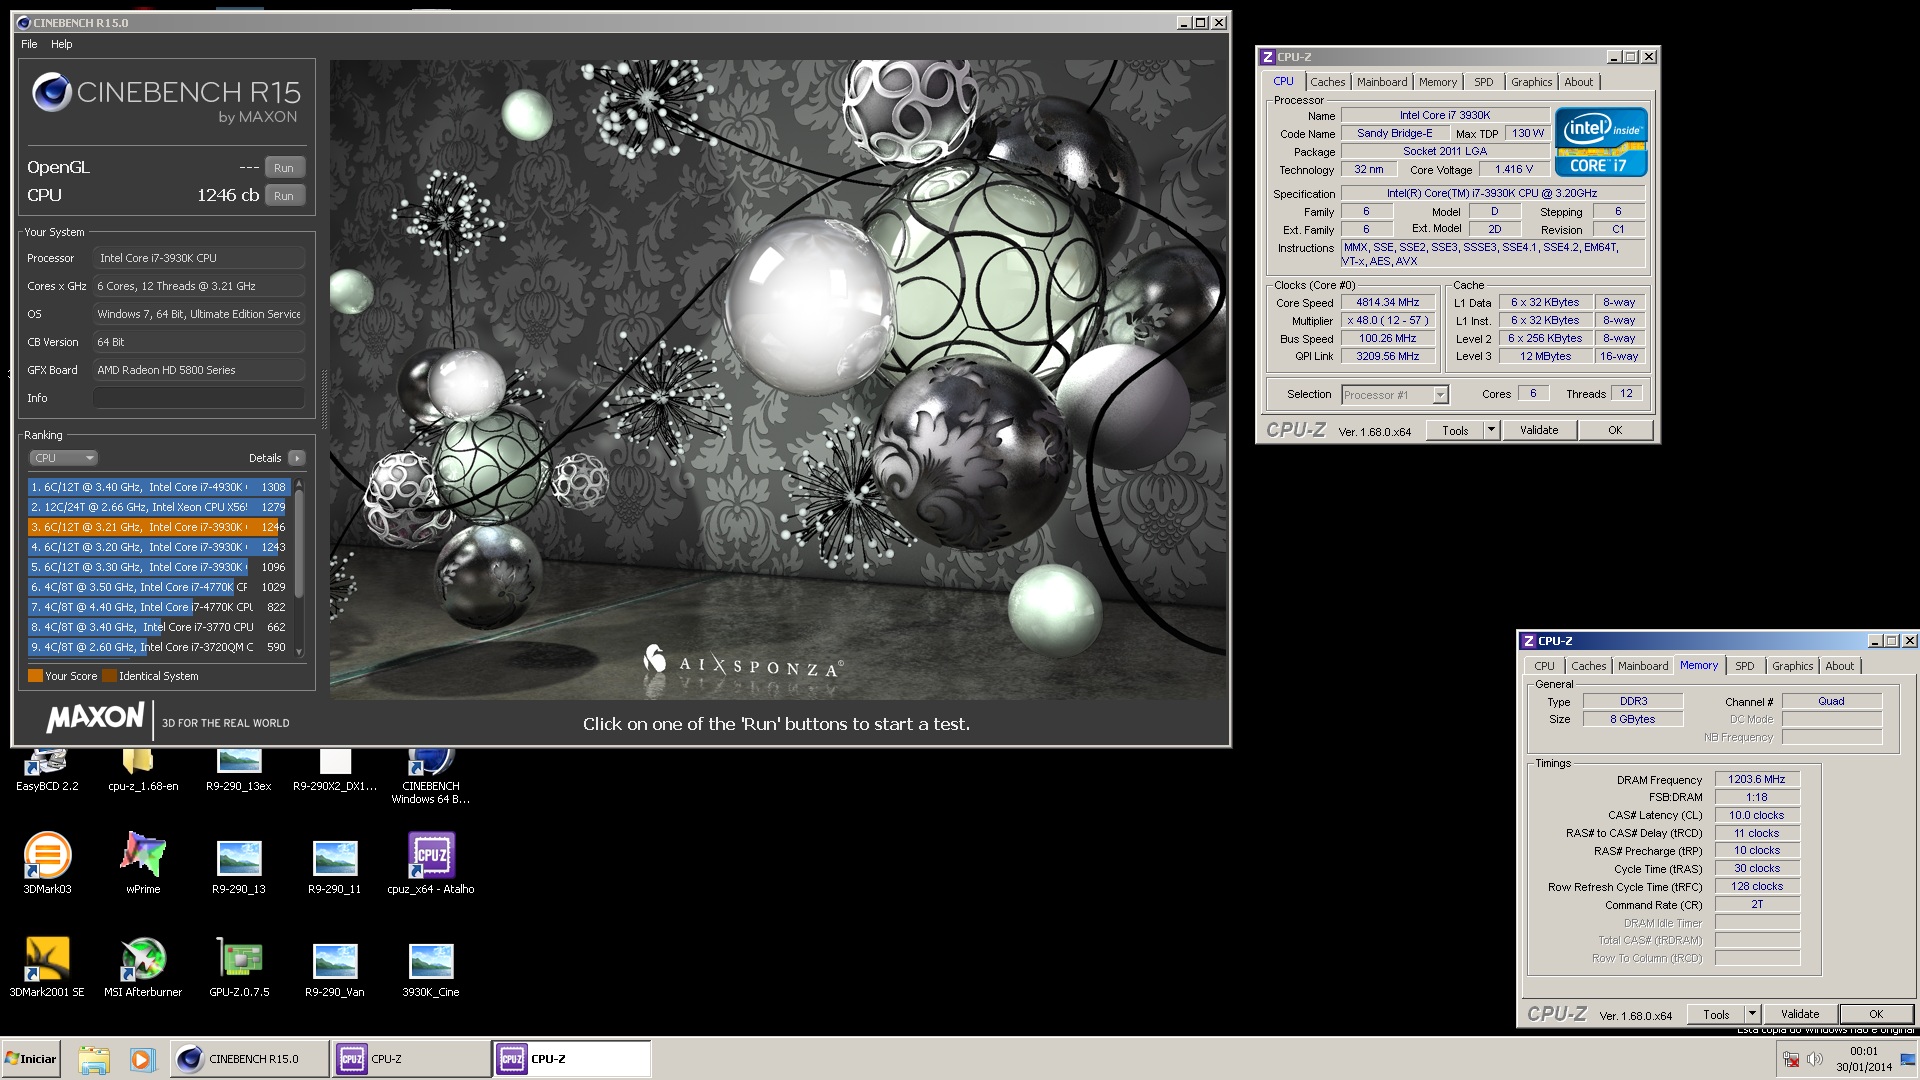This screenshot has width=1920, height=1080.
Task: Launch the cpuz_x64 - Atalho shortcut
Action: (430, 863)
